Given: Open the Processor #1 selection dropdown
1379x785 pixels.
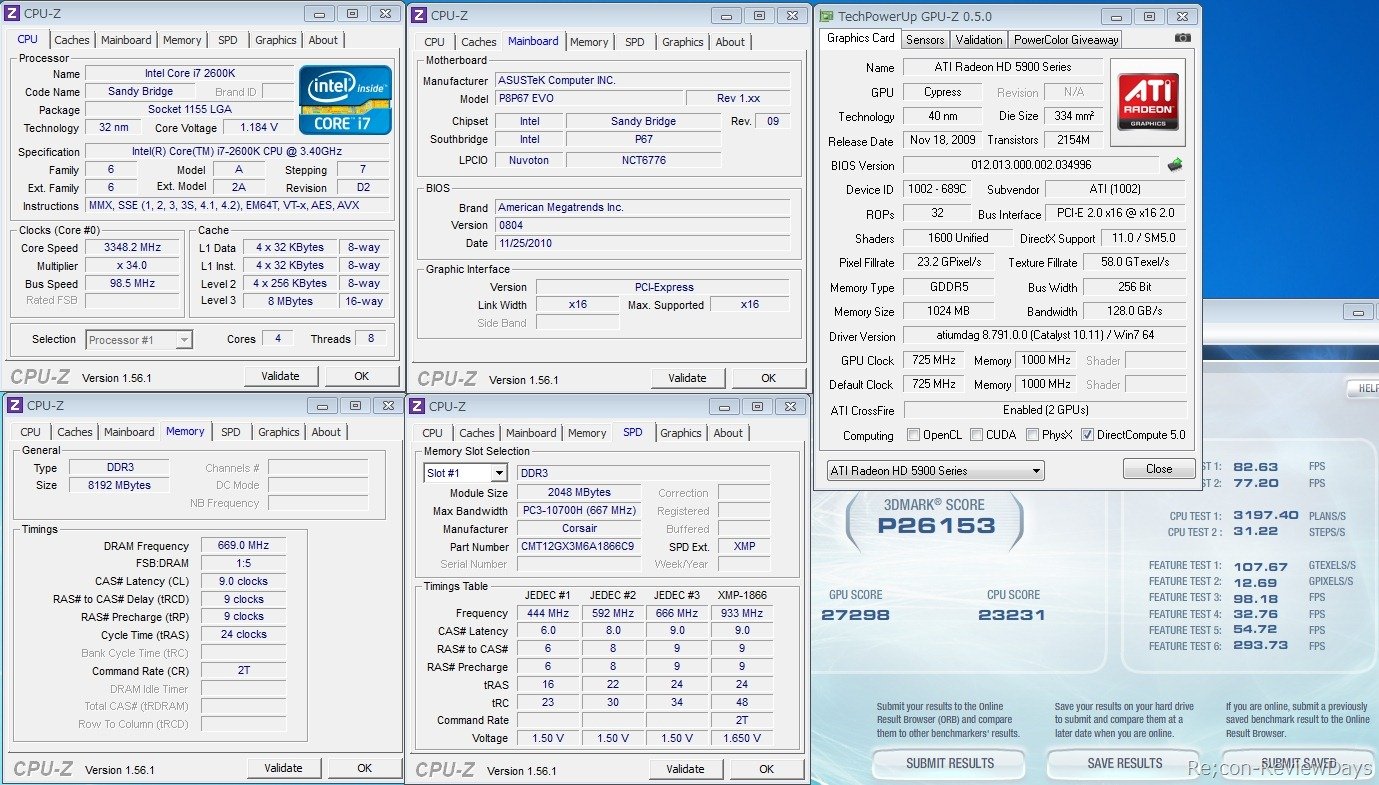Looking at the screenshot, I should click(x=183, y=340).
